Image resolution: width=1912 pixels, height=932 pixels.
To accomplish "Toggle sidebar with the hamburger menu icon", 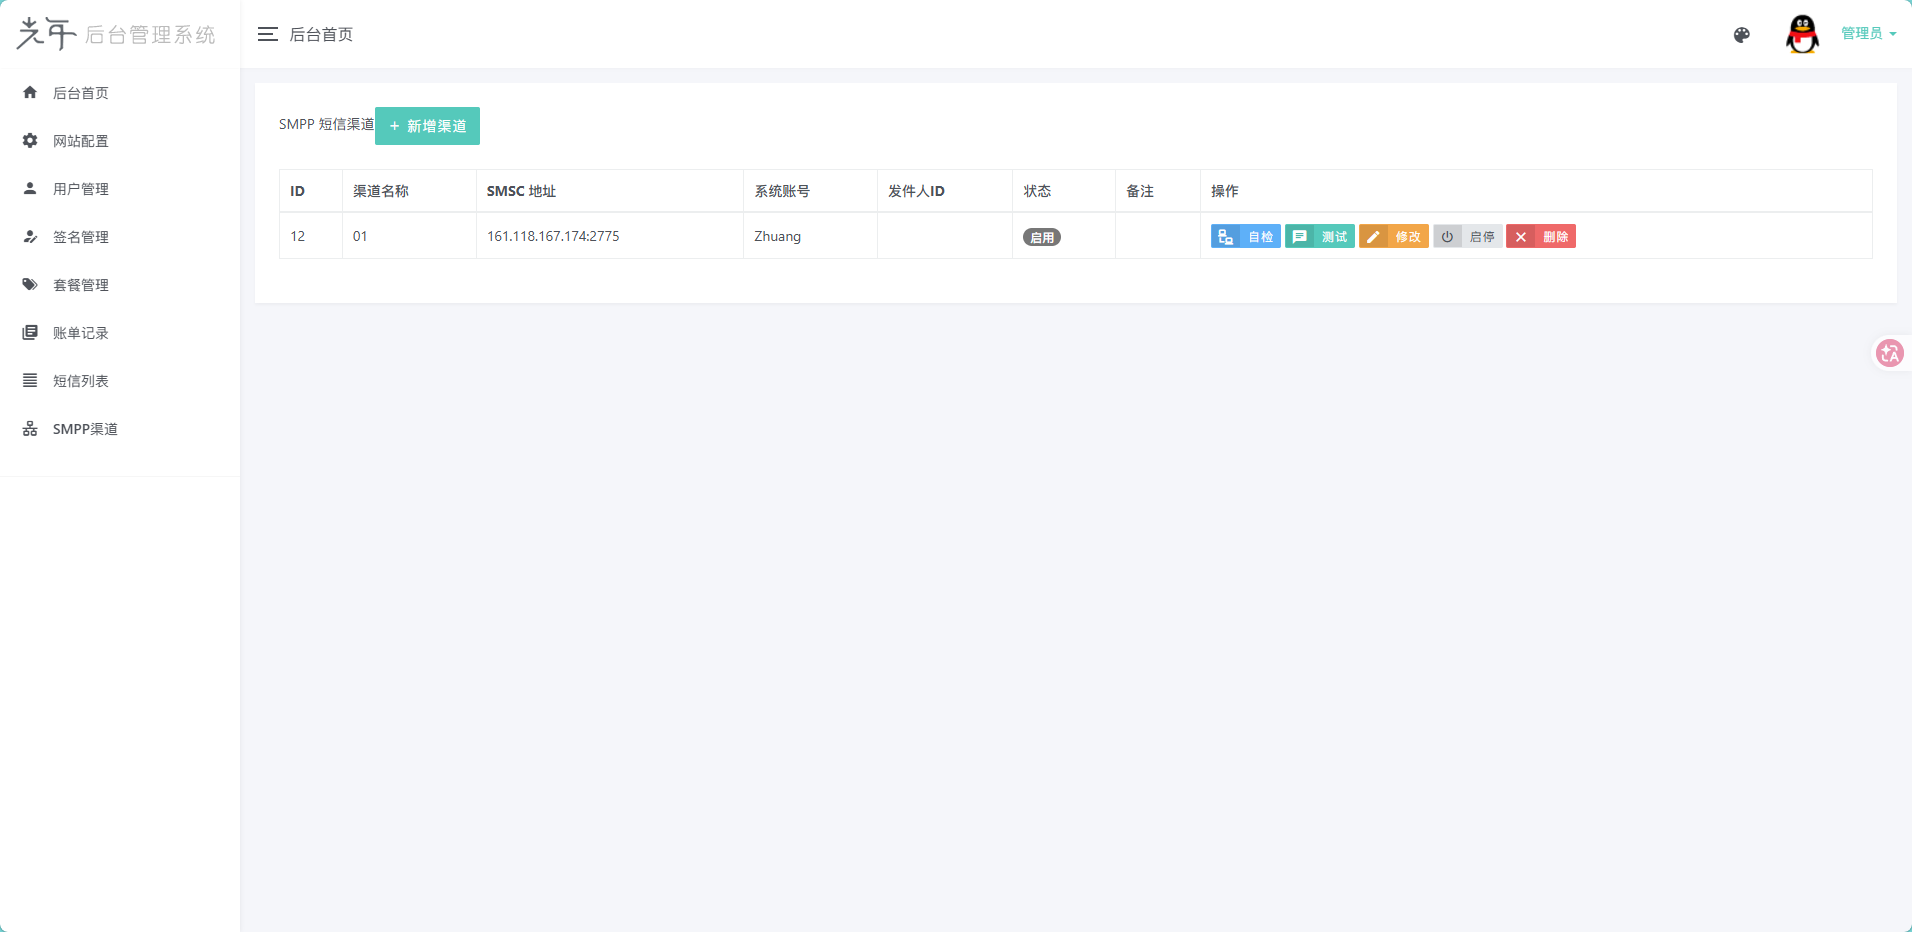I will [x=267, y=34].
